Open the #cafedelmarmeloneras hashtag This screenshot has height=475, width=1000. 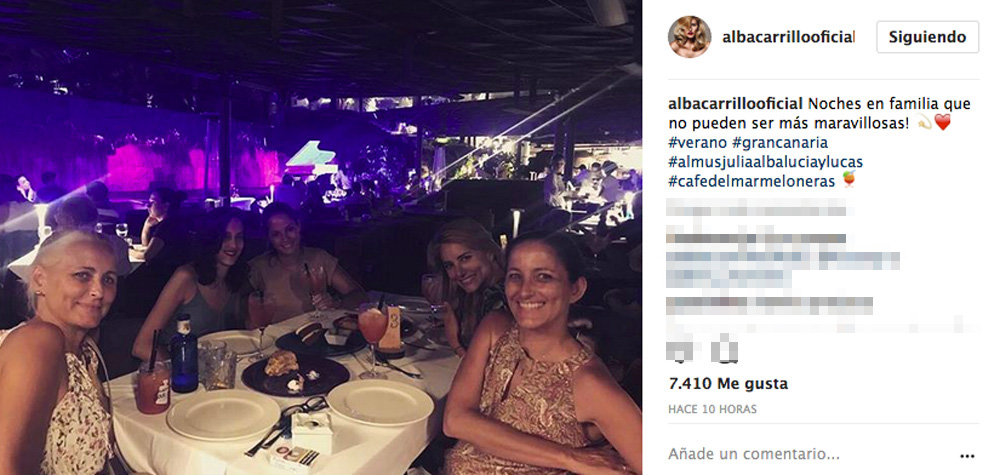[x=751, y=182]
